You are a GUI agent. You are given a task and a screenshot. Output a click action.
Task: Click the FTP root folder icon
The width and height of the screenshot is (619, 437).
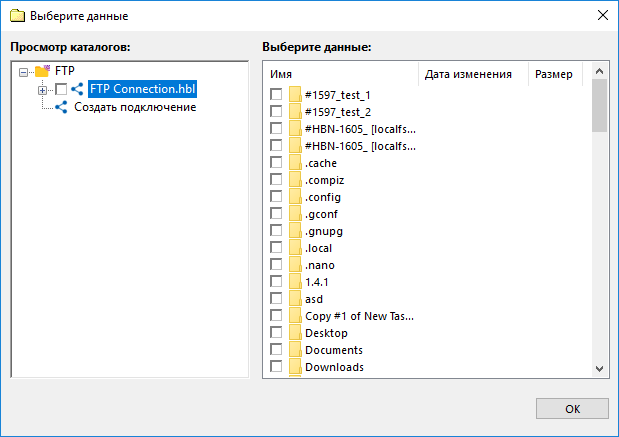click(x=42, y=71)
